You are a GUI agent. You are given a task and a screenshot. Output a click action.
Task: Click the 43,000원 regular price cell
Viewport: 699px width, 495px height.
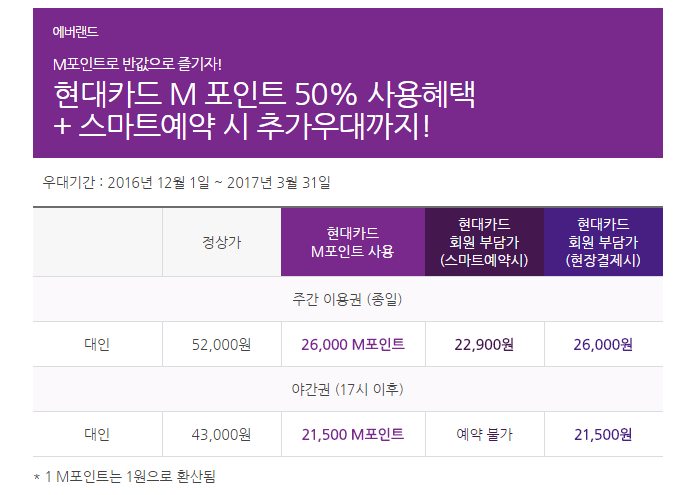click(222, 434)
